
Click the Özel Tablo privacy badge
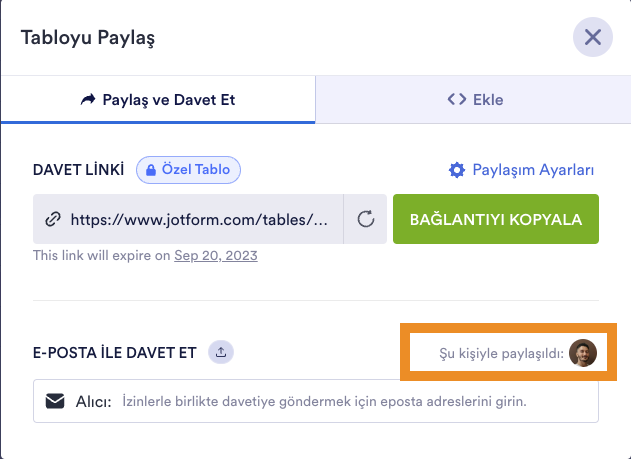tap(188, 170)
